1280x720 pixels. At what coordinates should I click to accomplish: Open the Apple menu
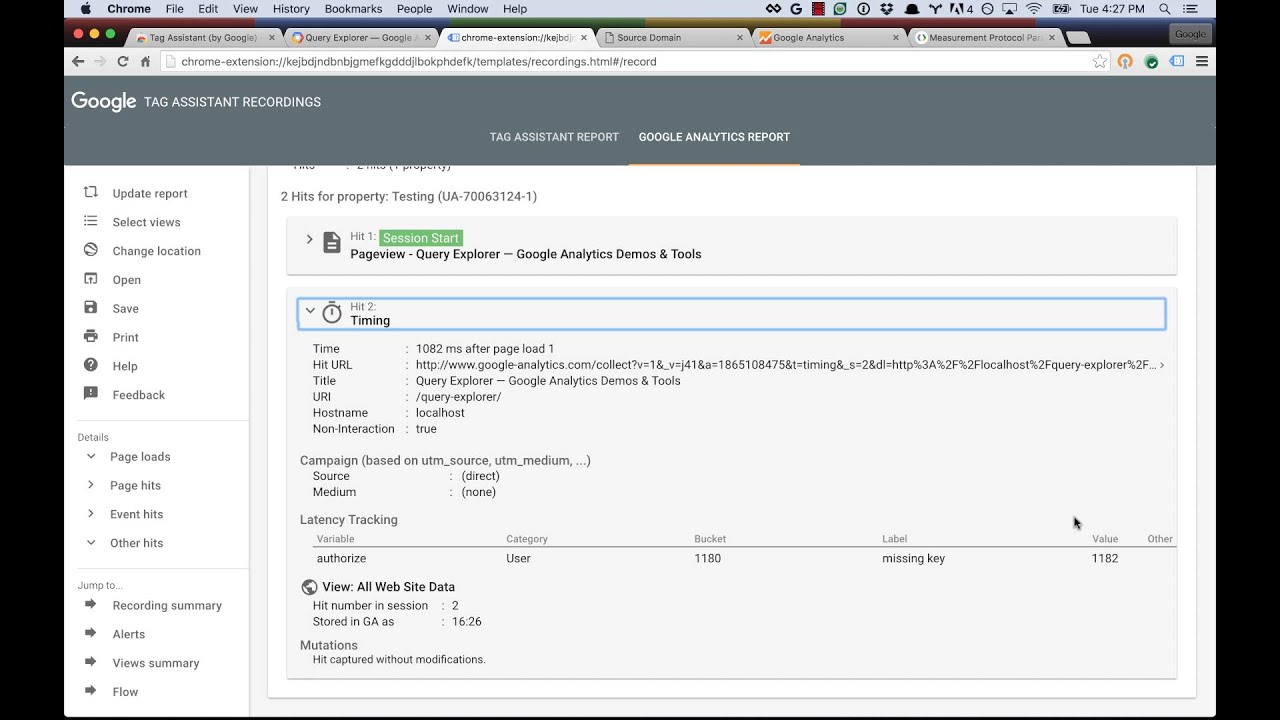pos(85,9)
